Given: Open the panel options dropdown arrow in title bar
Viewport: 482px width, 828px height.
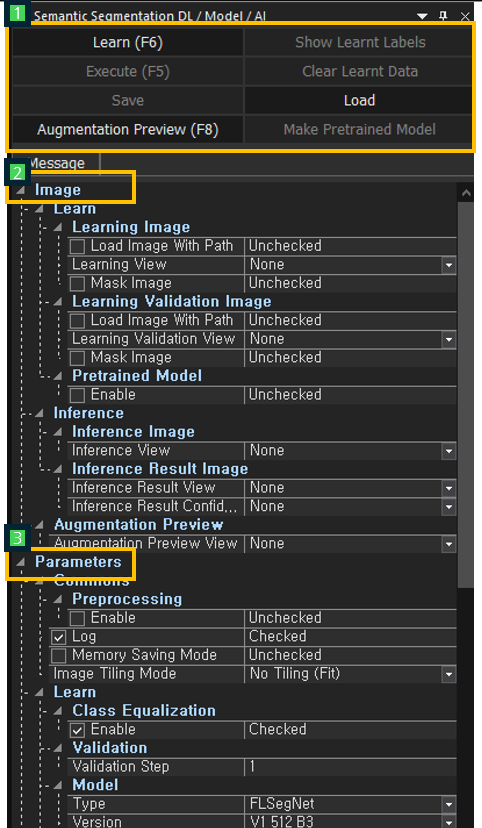Looking at the screenshot, I should (x=422, y=16).
